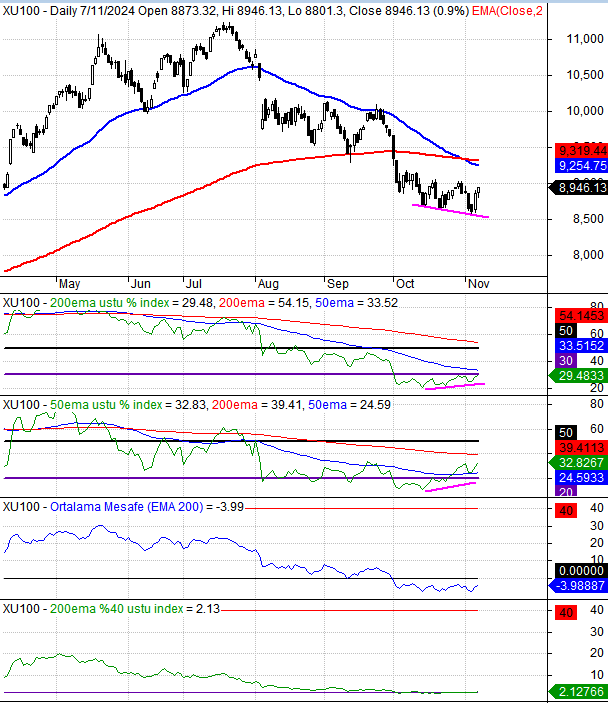Click the Oct label on the date axis
The height and width of the screenshot is (703, 608).
(405, 284)
